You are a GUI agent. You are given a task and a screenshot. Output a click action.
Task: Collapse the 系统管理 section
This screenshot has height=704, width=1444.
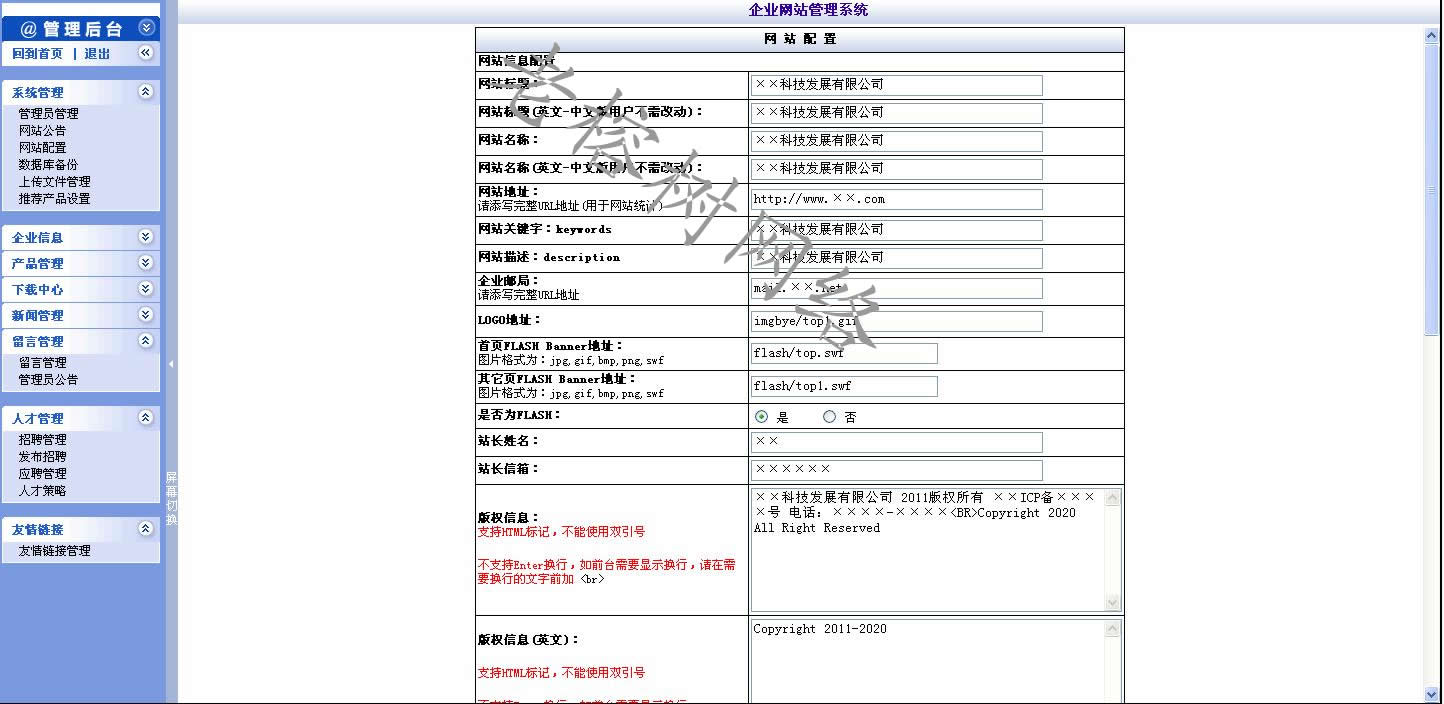coord(146,92)
